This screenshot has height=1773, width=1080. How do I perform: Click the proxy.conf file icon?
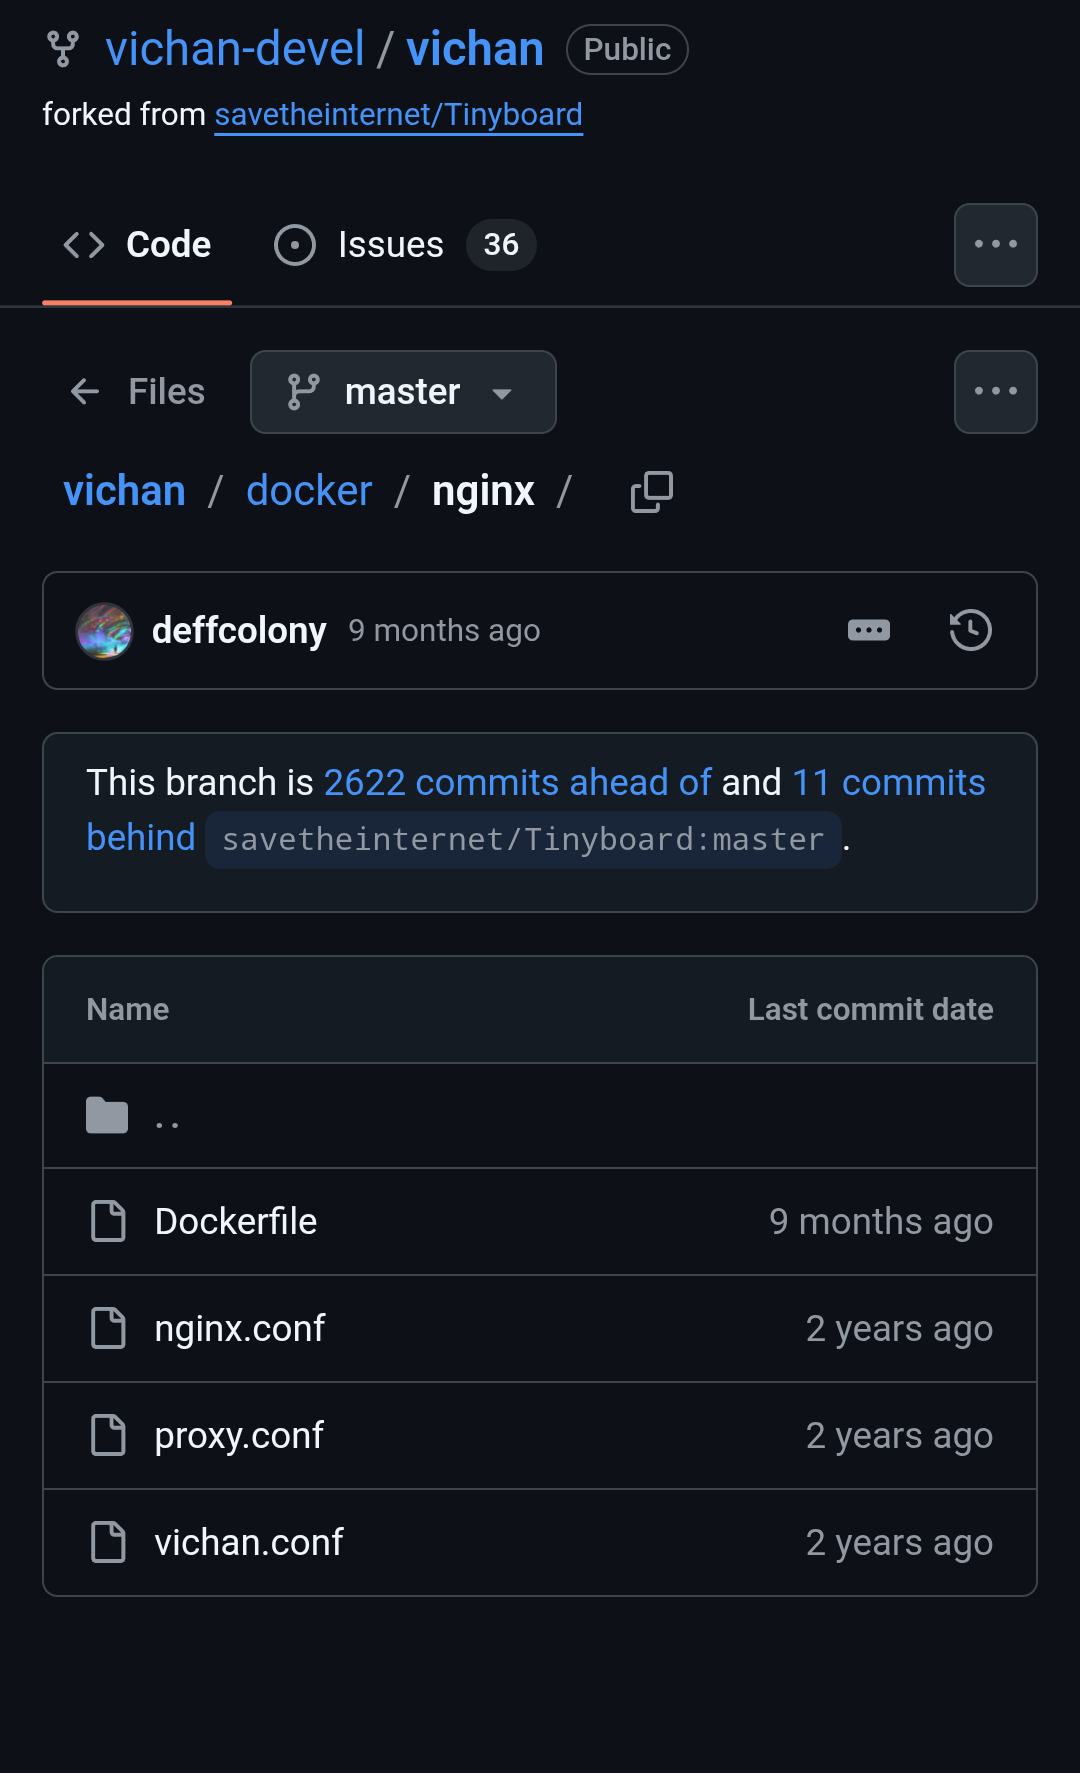(108, 1436)
